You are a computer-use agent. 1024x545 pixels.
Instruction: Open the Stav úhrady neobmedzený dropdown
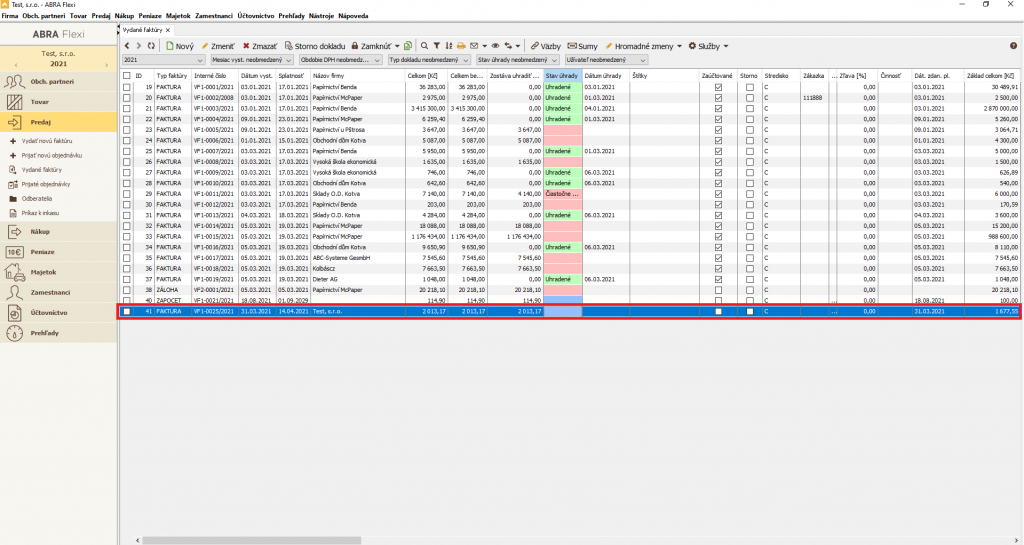click(518, 60)
